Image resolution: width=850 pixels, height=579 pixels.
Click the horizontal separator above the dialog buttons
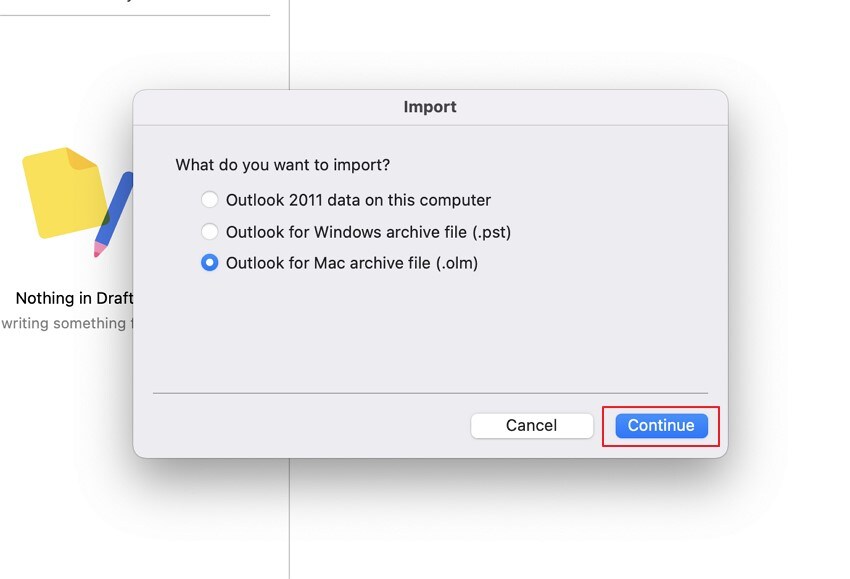click(x=430, y=391)
